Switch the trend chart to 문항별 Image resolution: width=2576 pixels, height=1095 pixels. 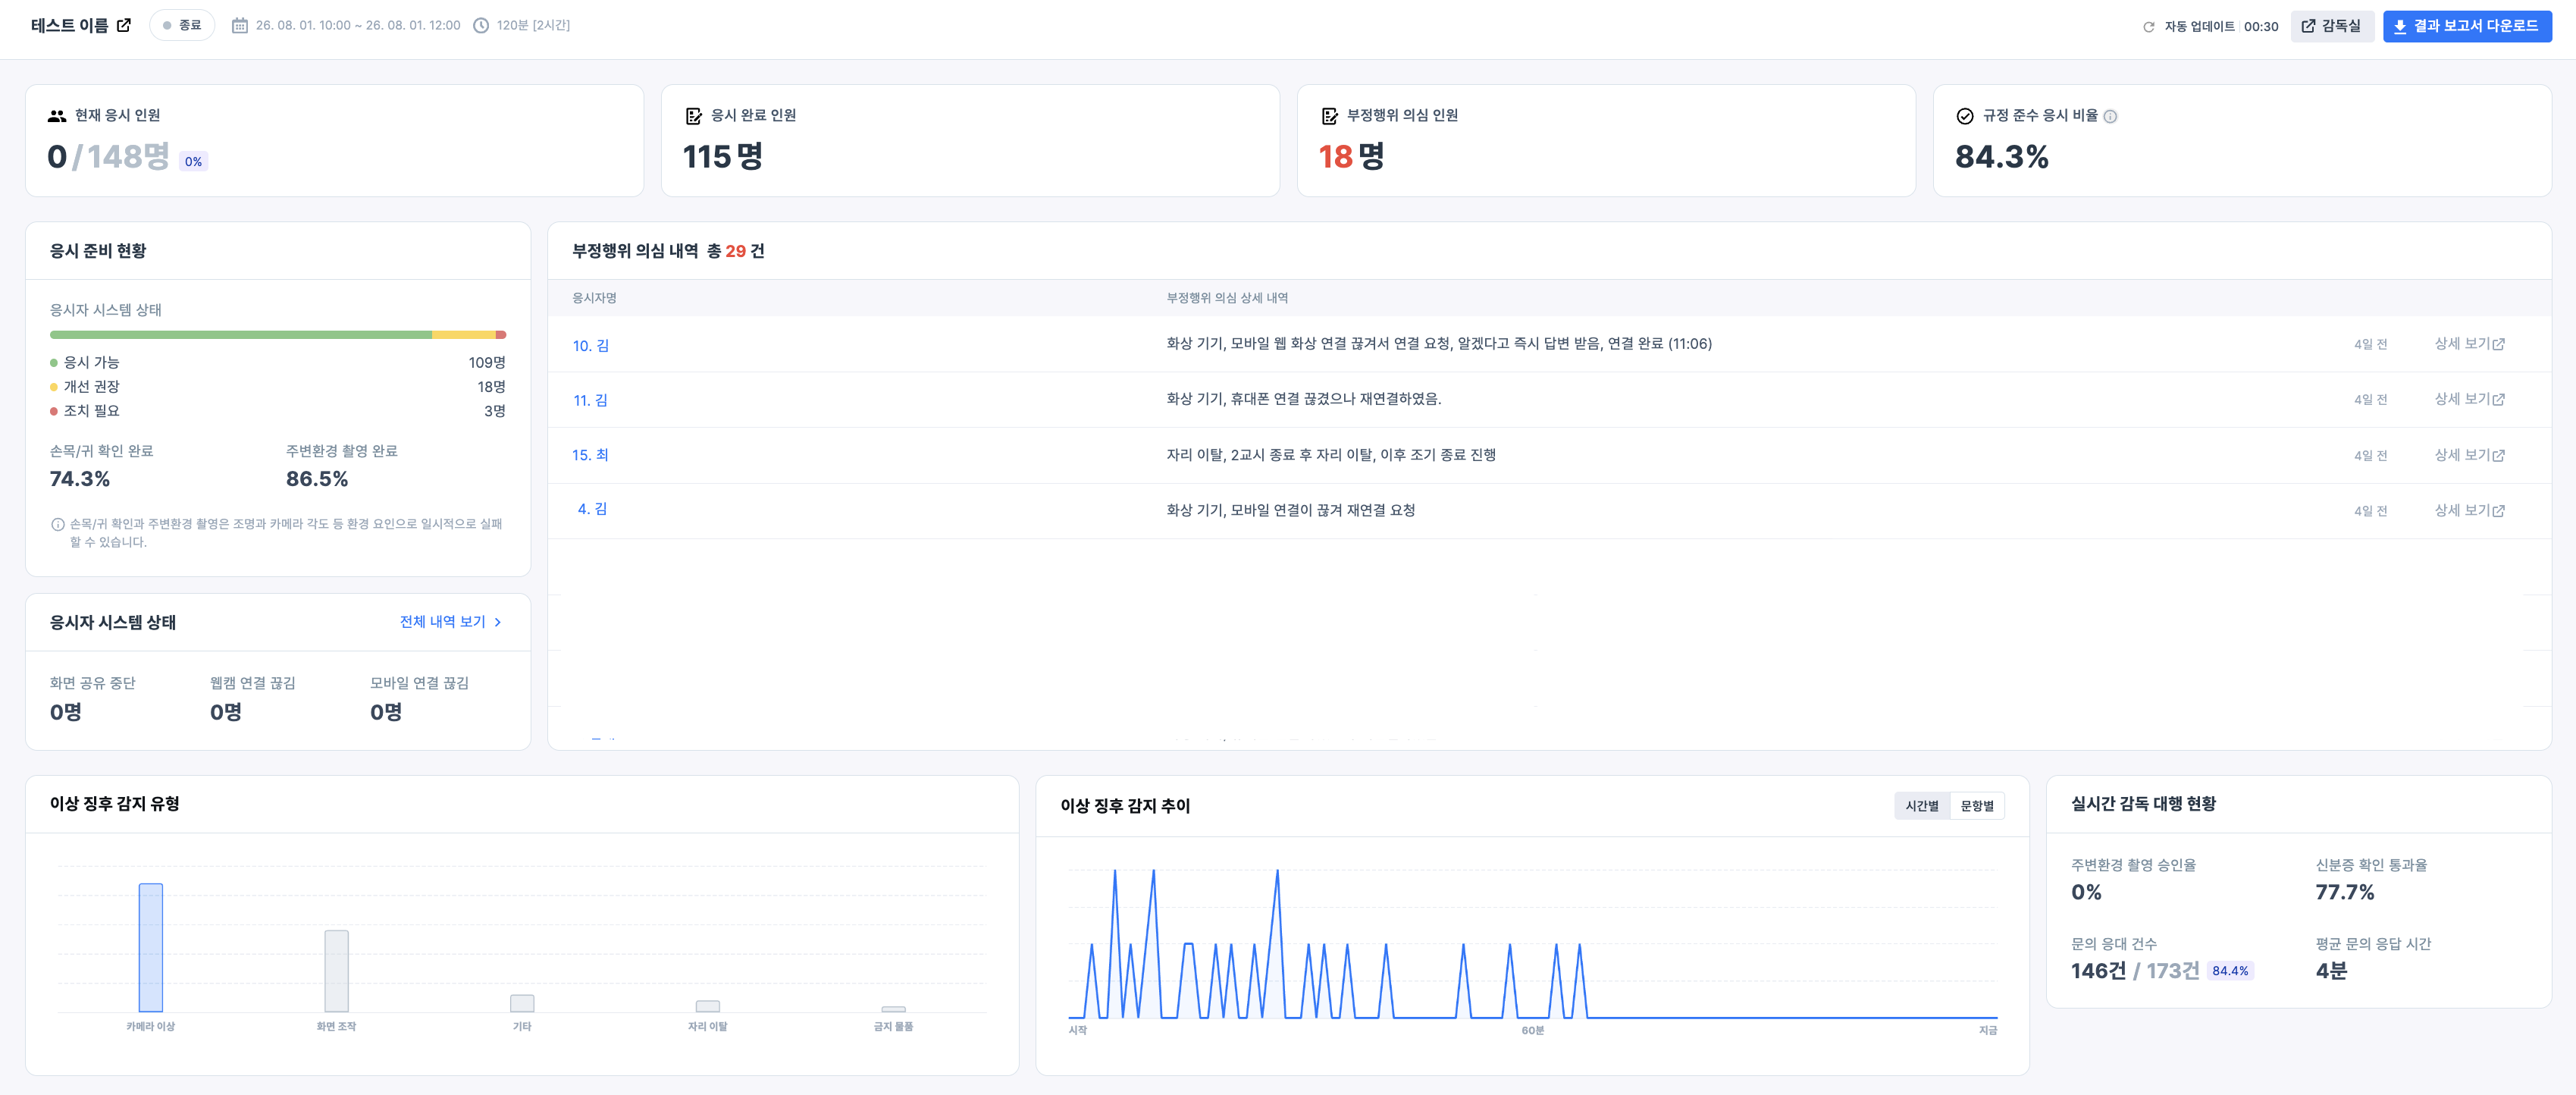tap(1976, 806)
